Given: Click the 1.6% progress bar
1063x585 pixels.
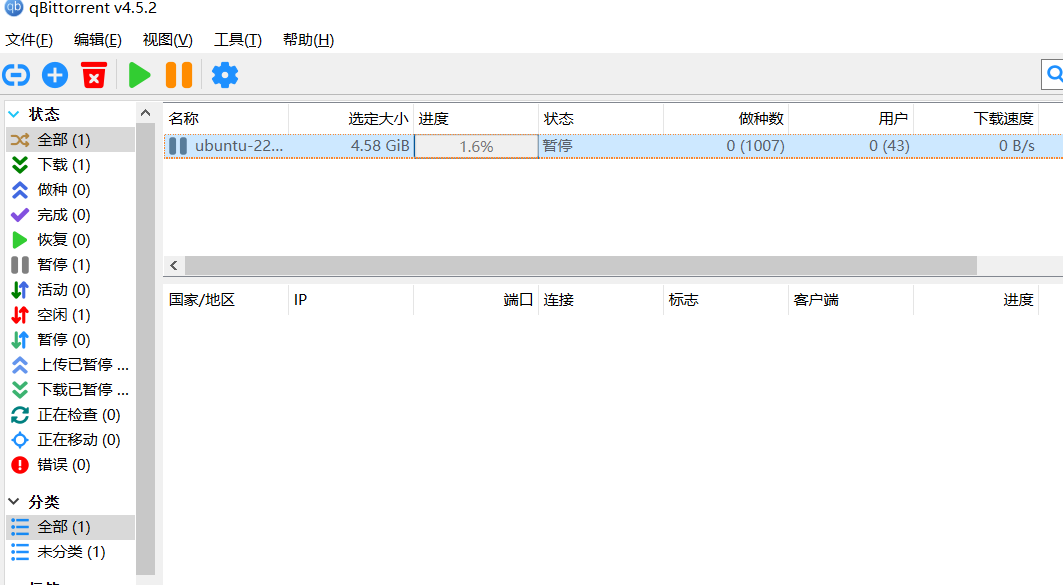Looking at the screenshot, I should pyautogui.click(x=476, y=146).
